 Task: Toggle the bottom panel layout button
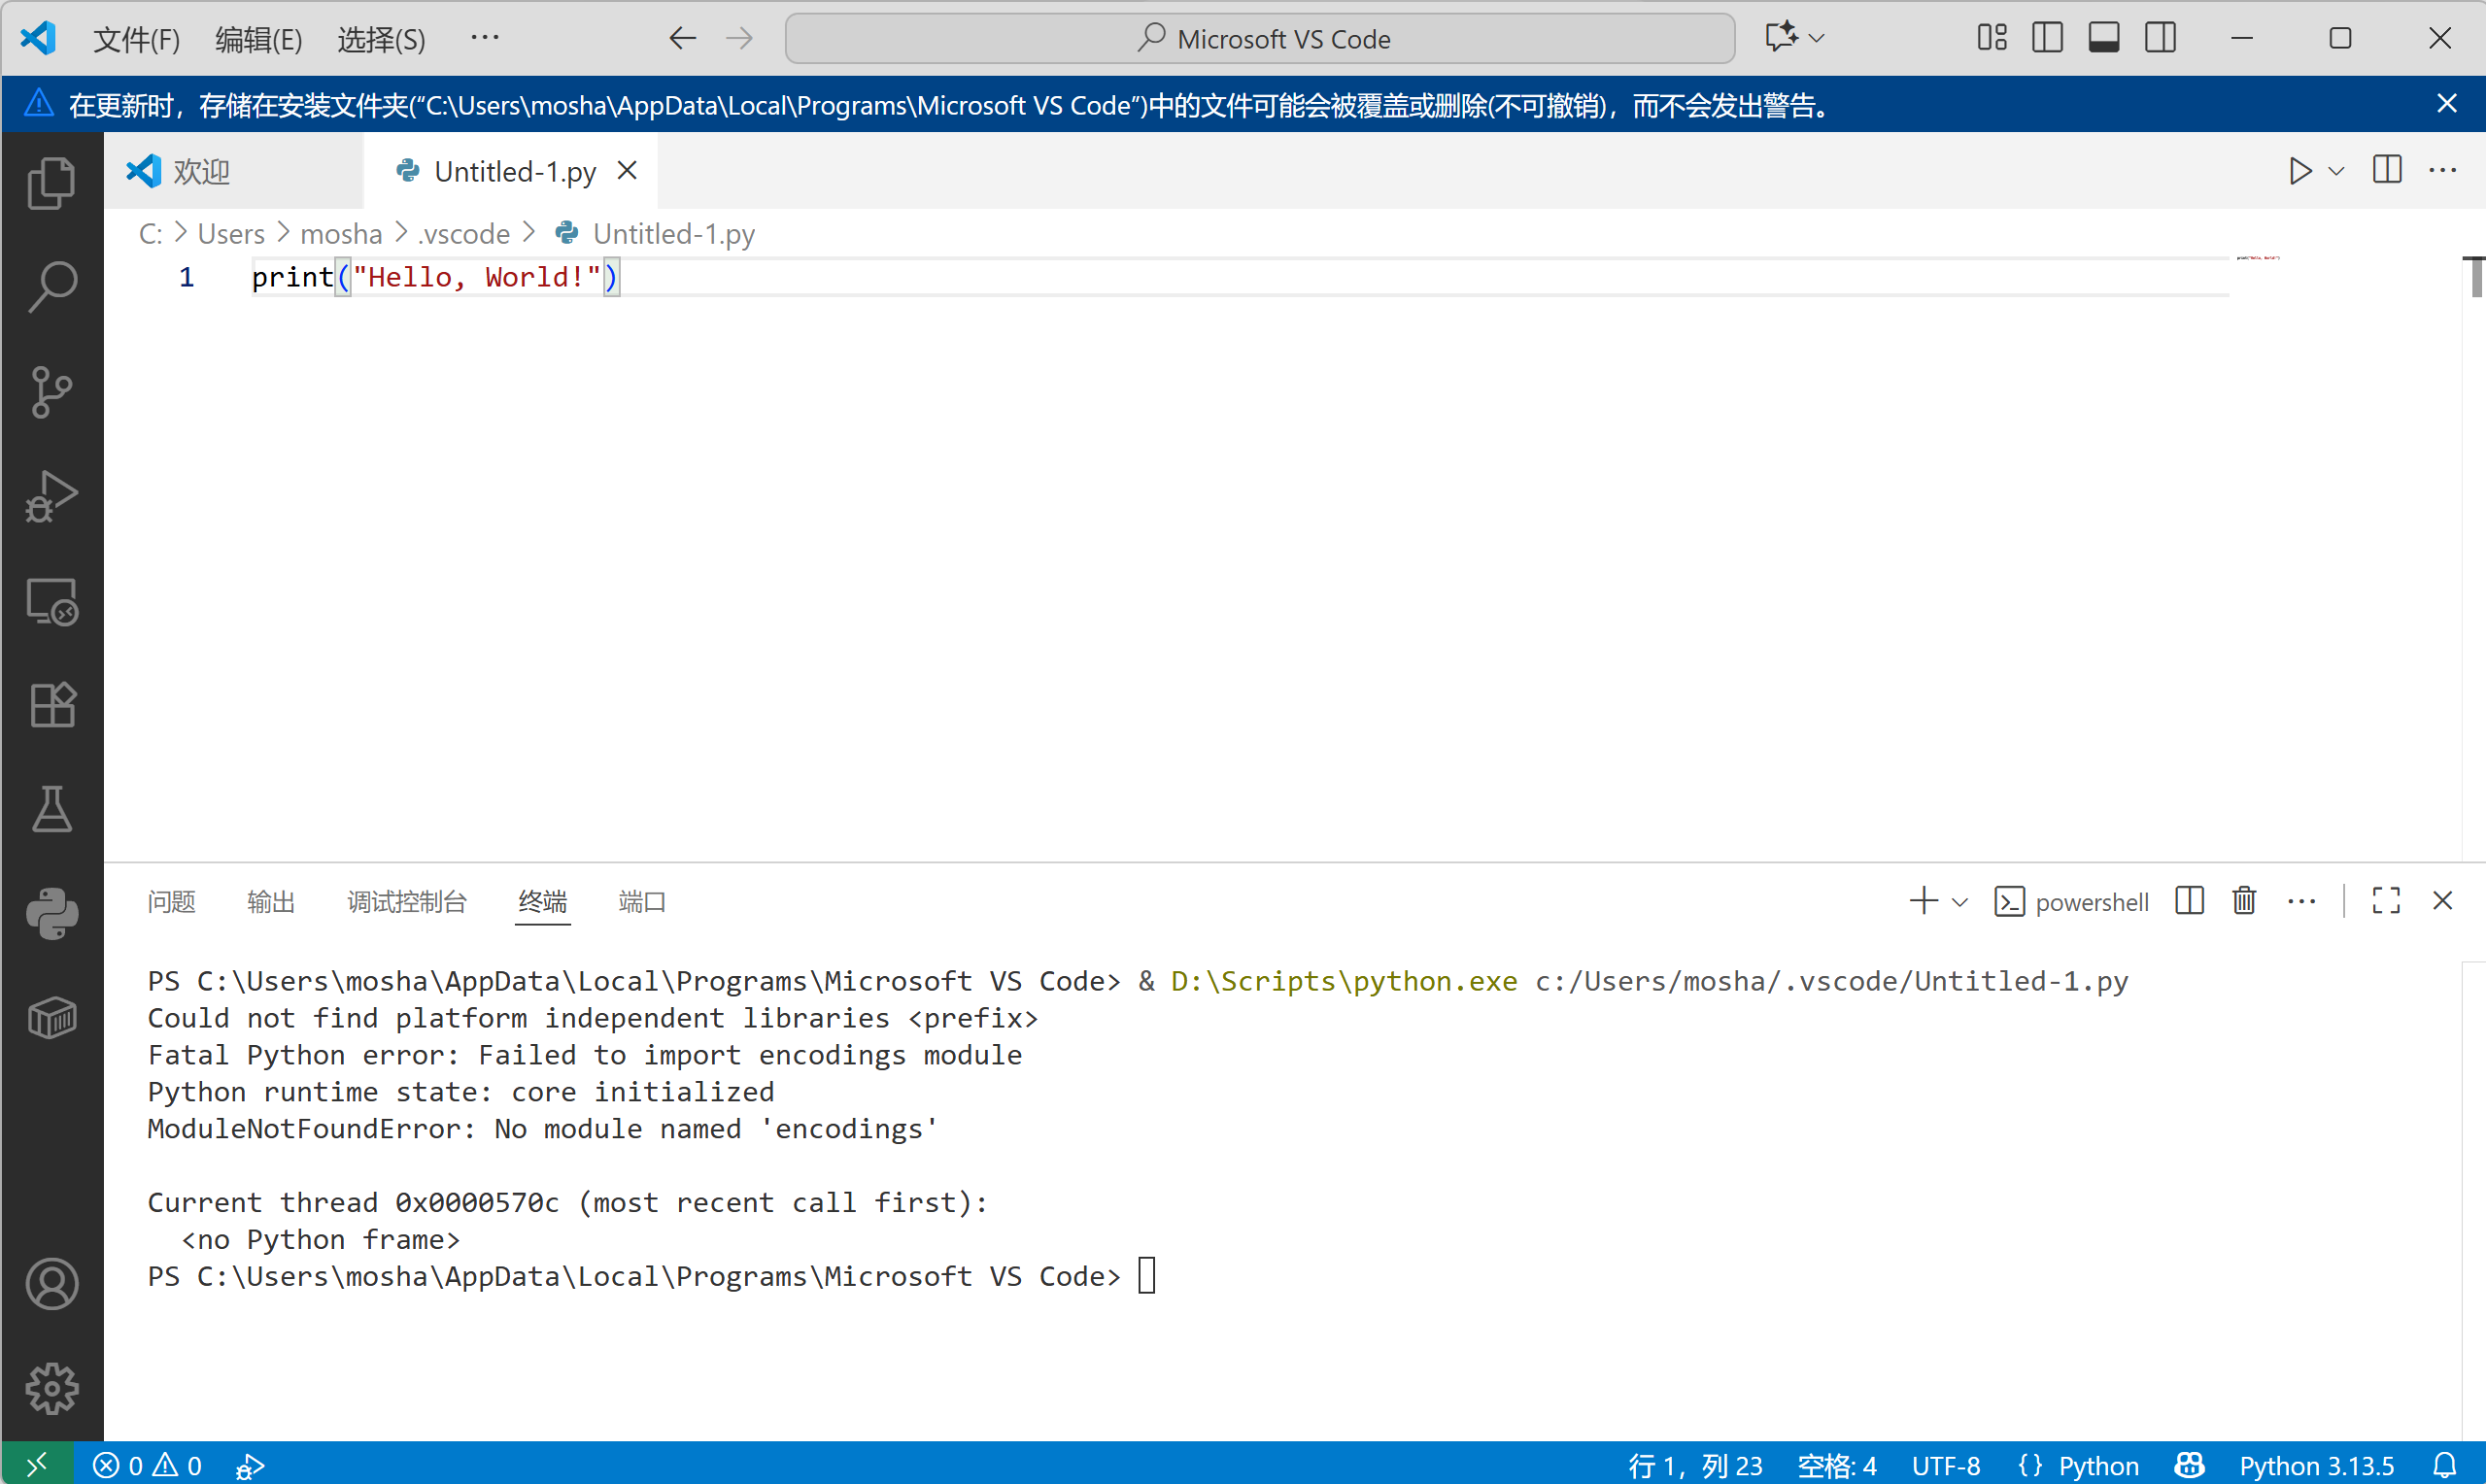pos(2103,38)
